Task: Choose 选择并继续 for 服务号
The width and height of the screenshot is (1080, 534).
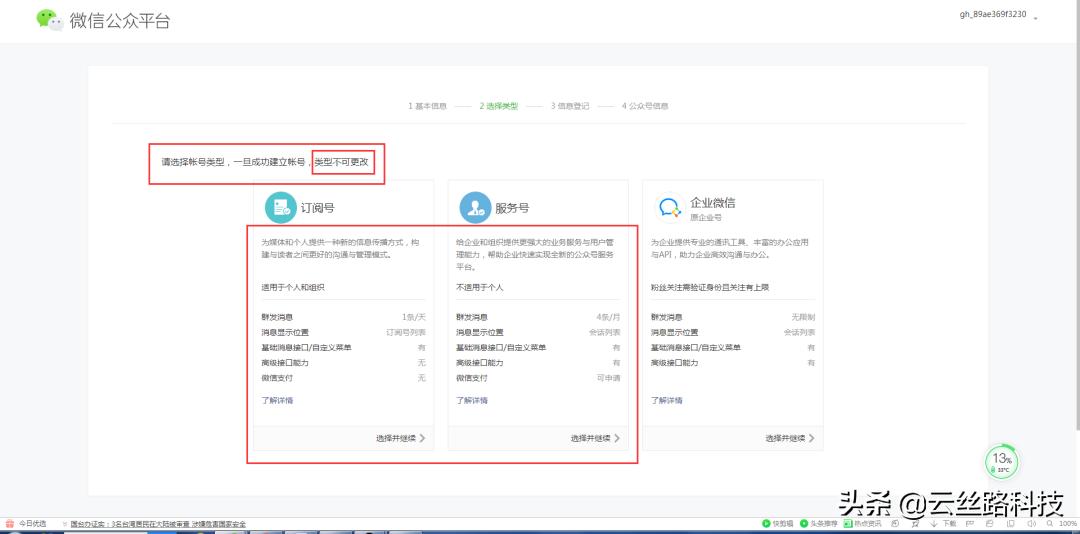Action: click(595, 438)
